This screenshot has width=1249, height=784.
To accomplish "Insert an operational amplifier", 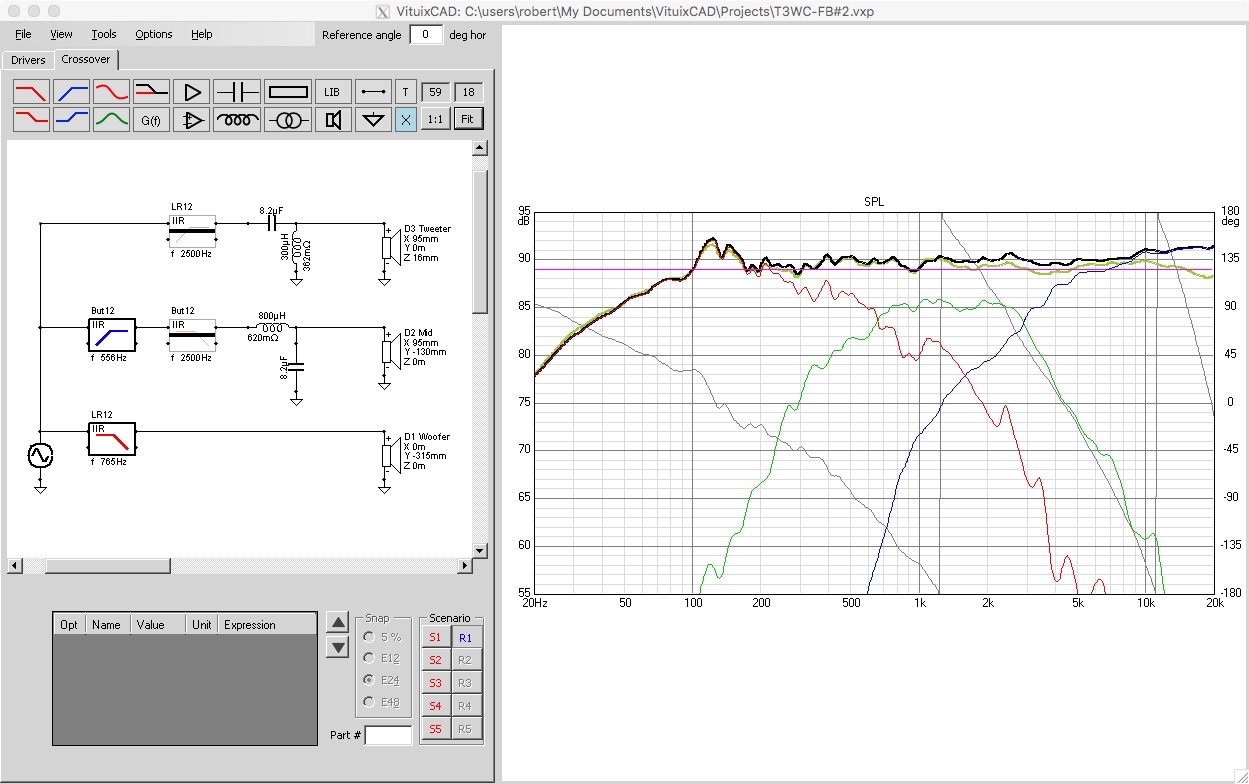I will coord(191,120).
